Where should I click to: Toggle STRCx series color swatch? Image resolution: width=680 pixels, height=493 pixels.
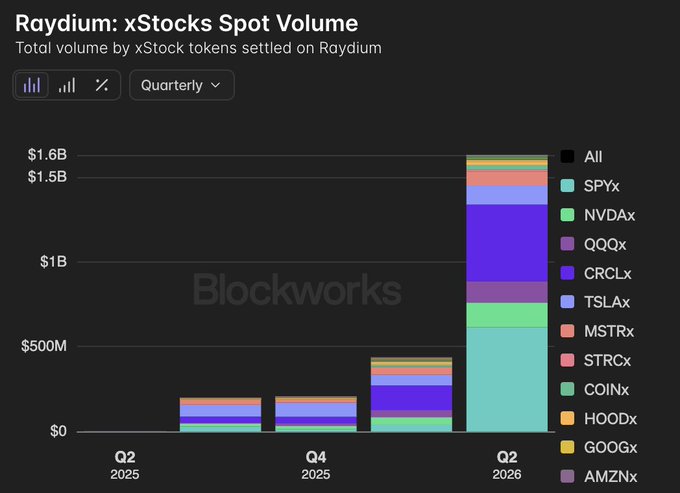[x=567, y=360]
